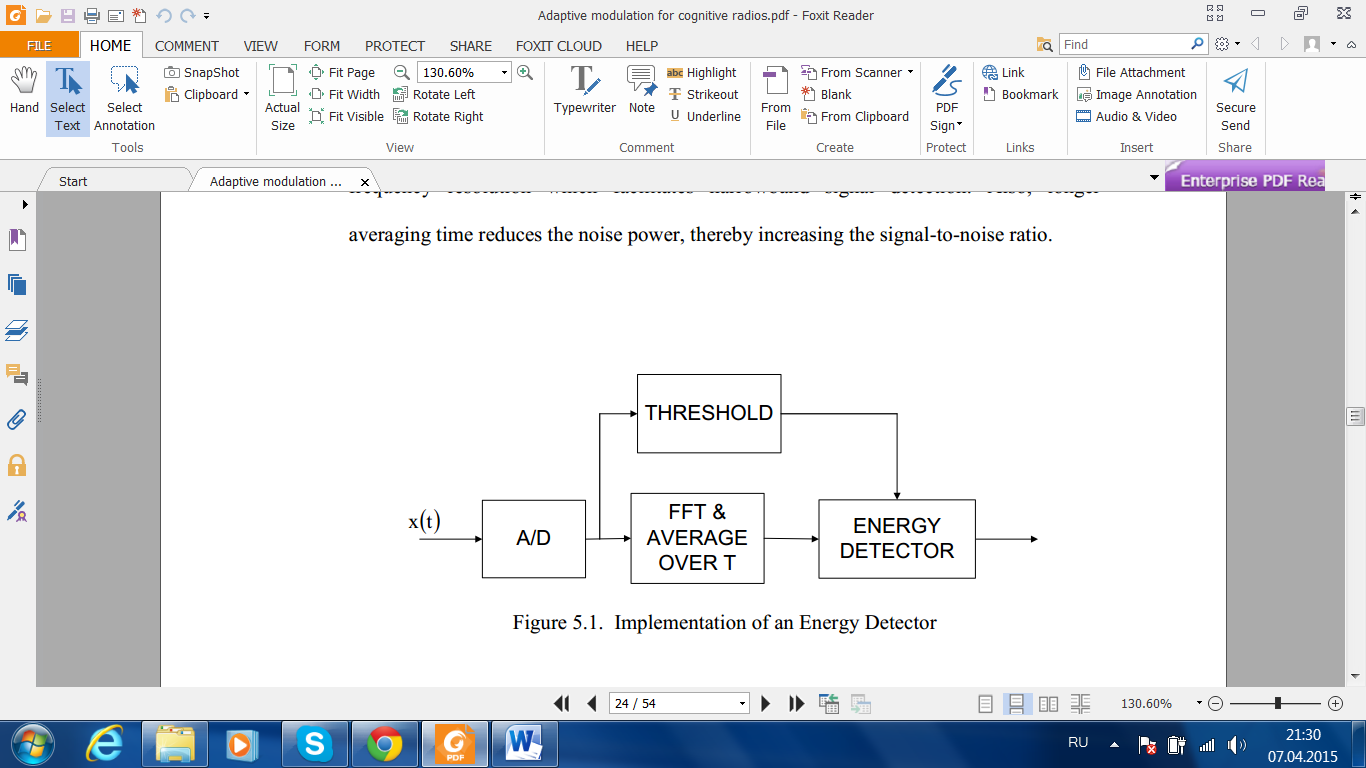The width and height of the screenshot is (1366, 768).
Task: Open the Clipboard dropdown in Tools
Action: tap(207, 94)
